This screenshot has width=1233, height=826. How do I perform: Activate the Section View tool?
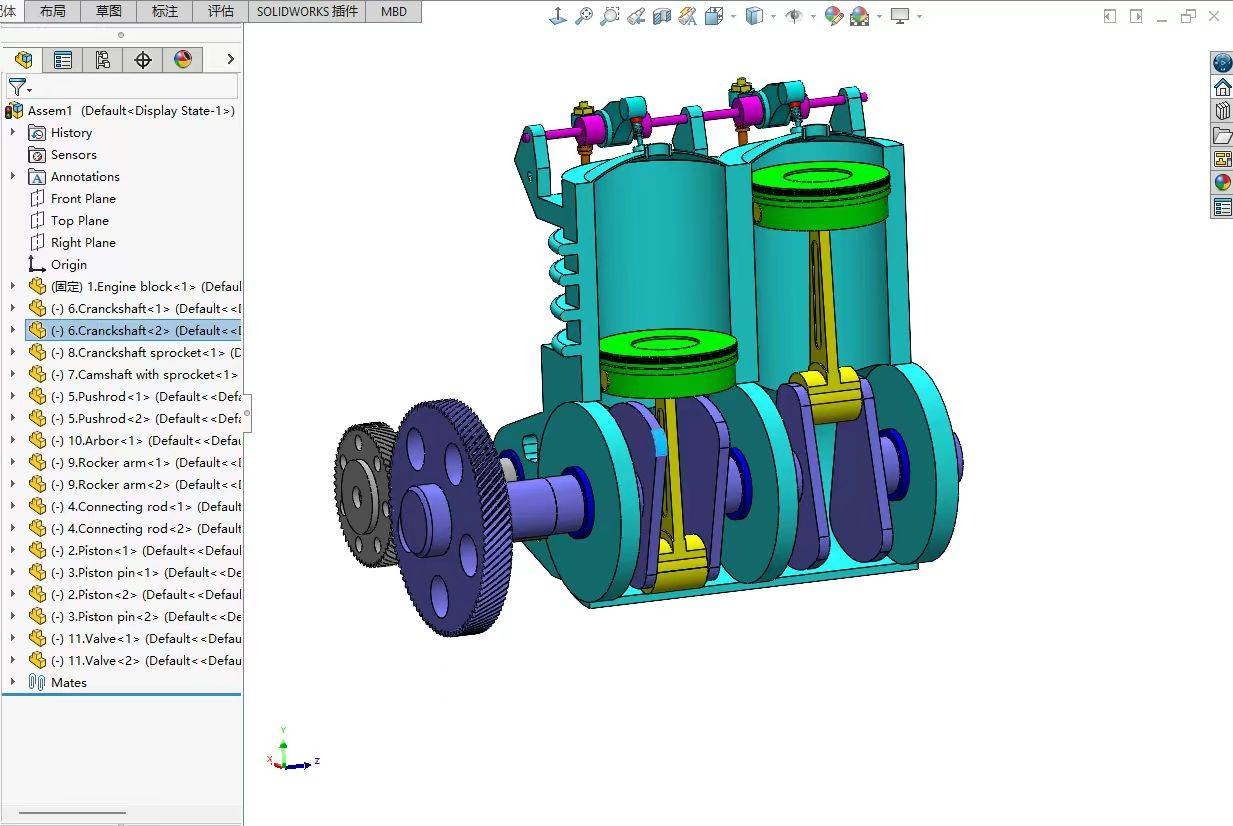coord(662,16)
